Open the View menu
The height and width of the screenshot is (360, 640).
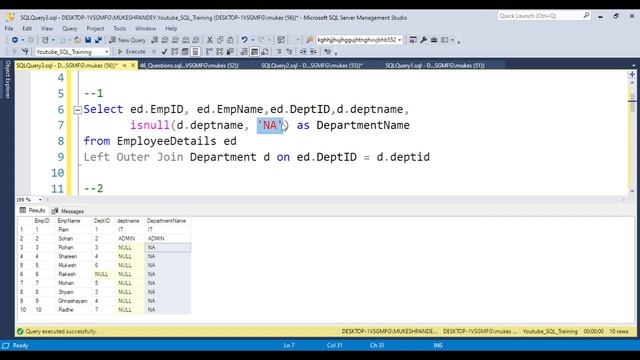pyautogui.click(x=47, y=29)
